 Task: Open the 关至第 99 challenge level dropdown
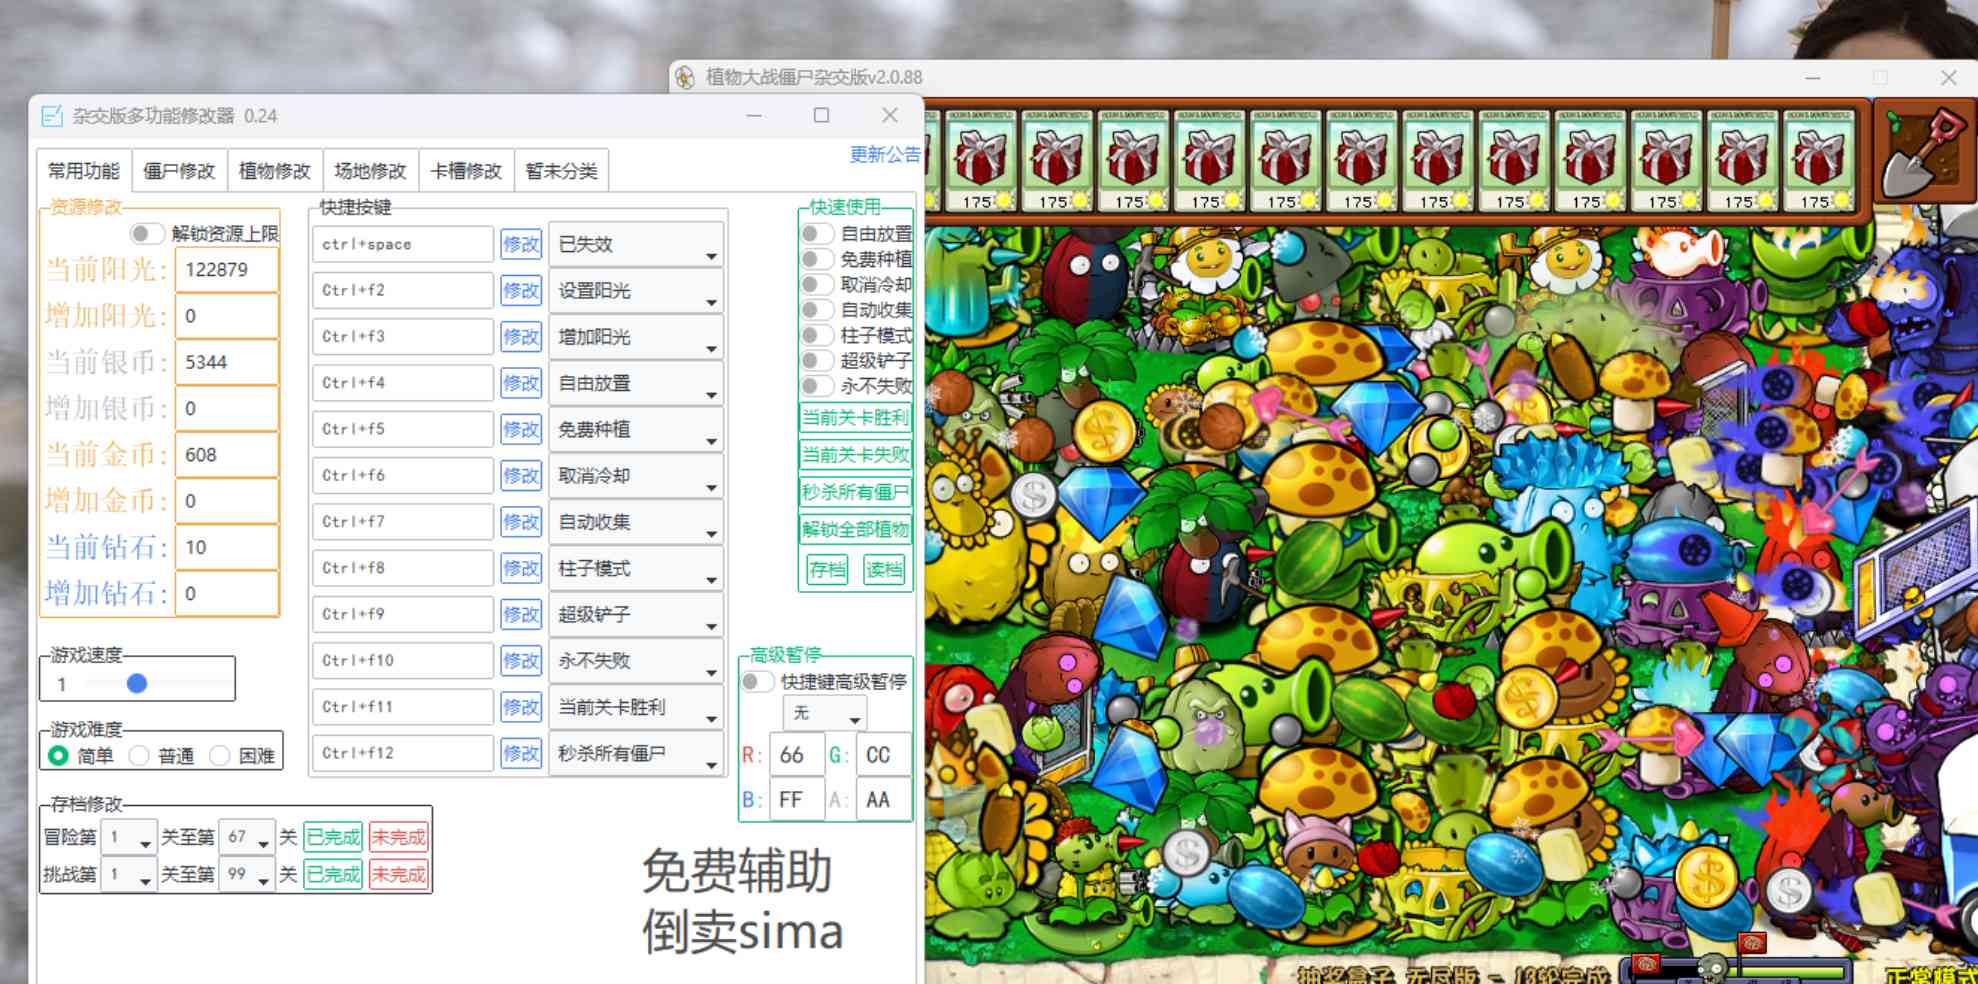(247, 874)
